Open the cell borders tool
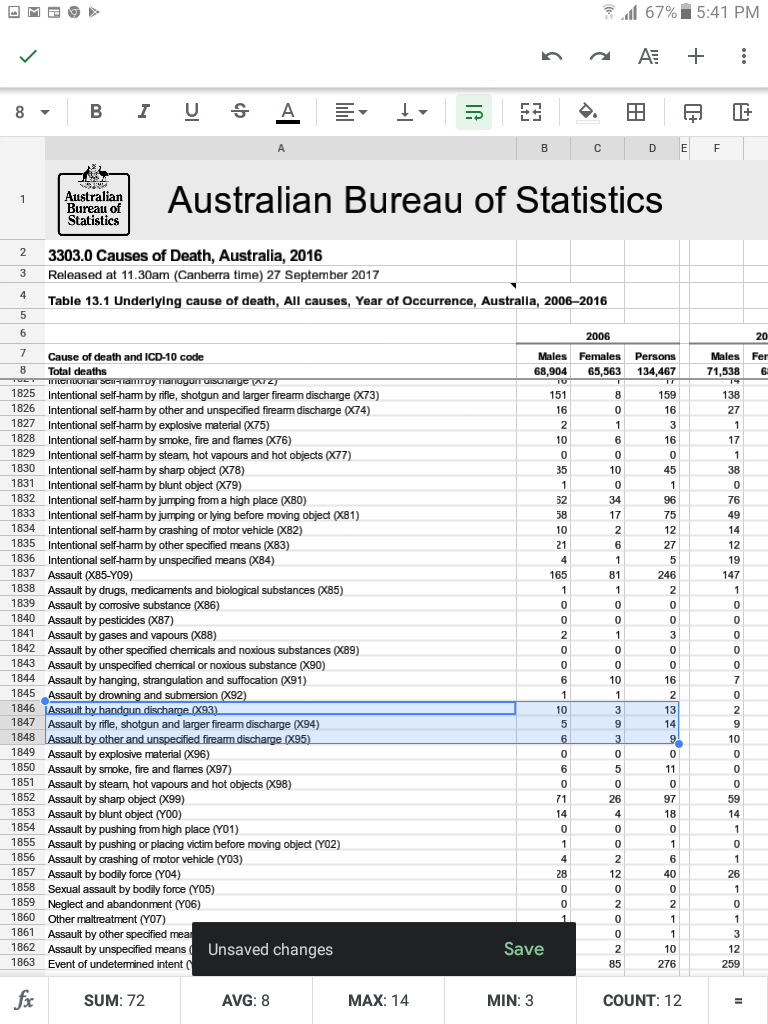768x1024 pixels. [635, 112]
